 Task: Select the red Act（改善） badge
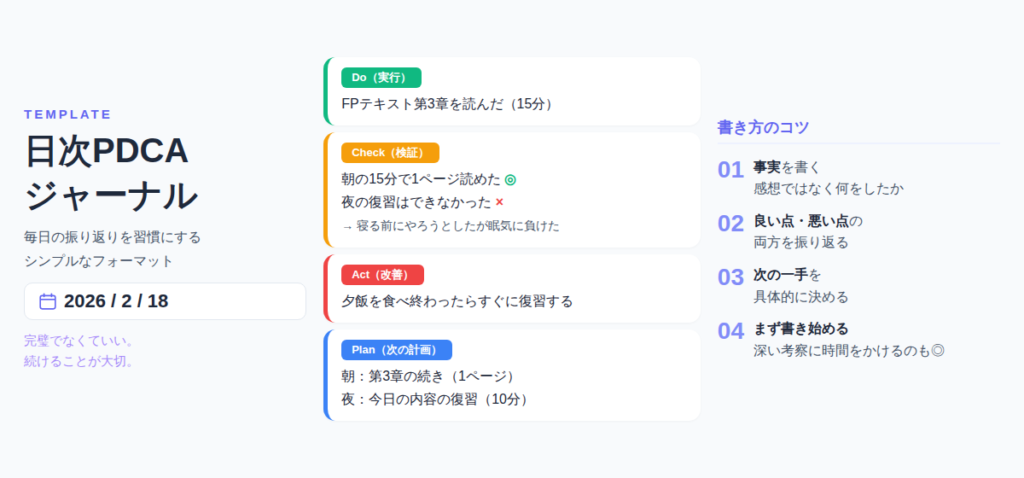[x=382, y=274]
